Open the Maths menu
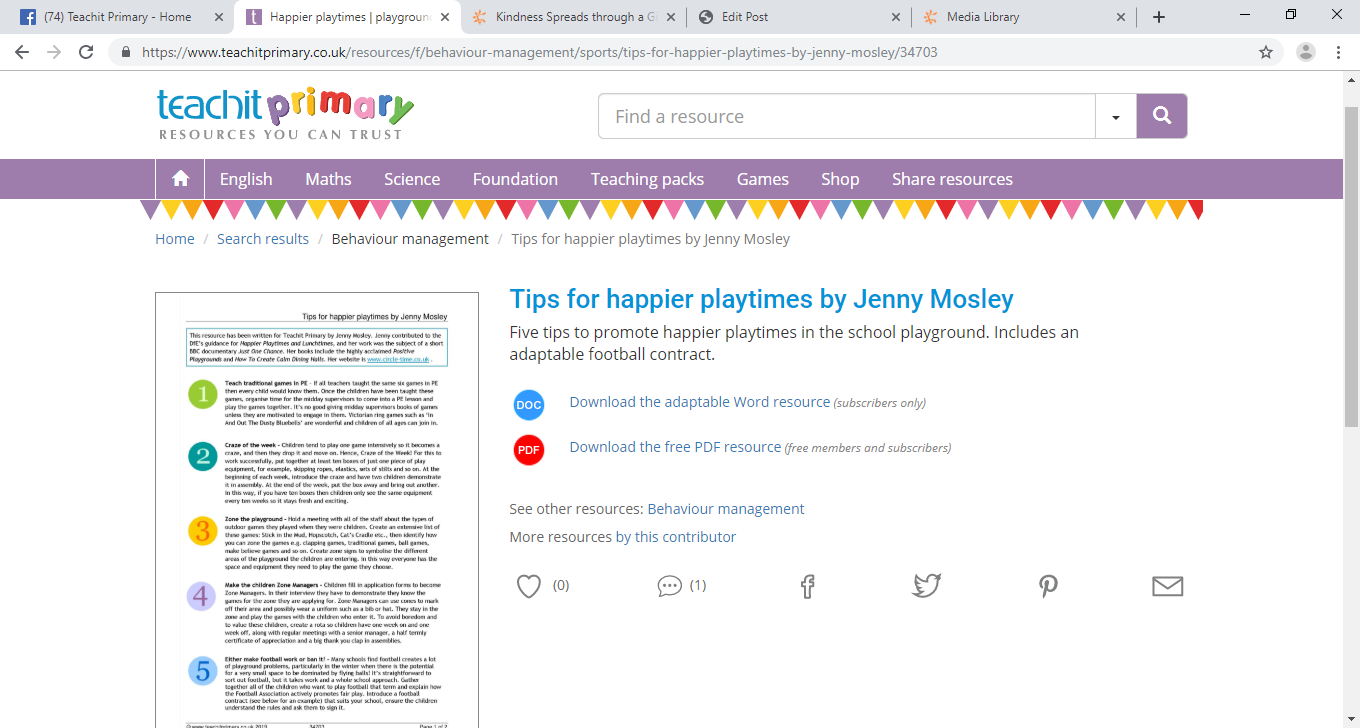The height and width of the screenshot is (728, 1360). tap(328, 179)
